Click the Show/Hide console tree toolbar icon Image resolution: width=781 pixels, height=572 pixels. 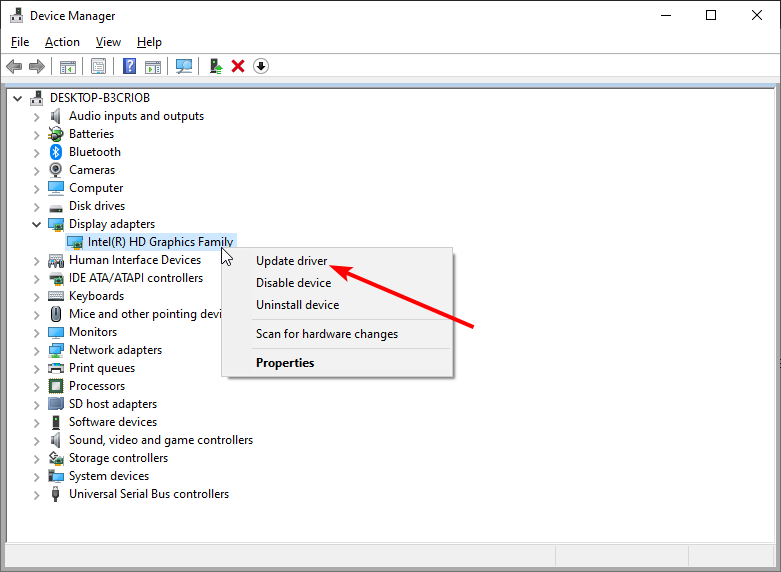coord(68,66)
